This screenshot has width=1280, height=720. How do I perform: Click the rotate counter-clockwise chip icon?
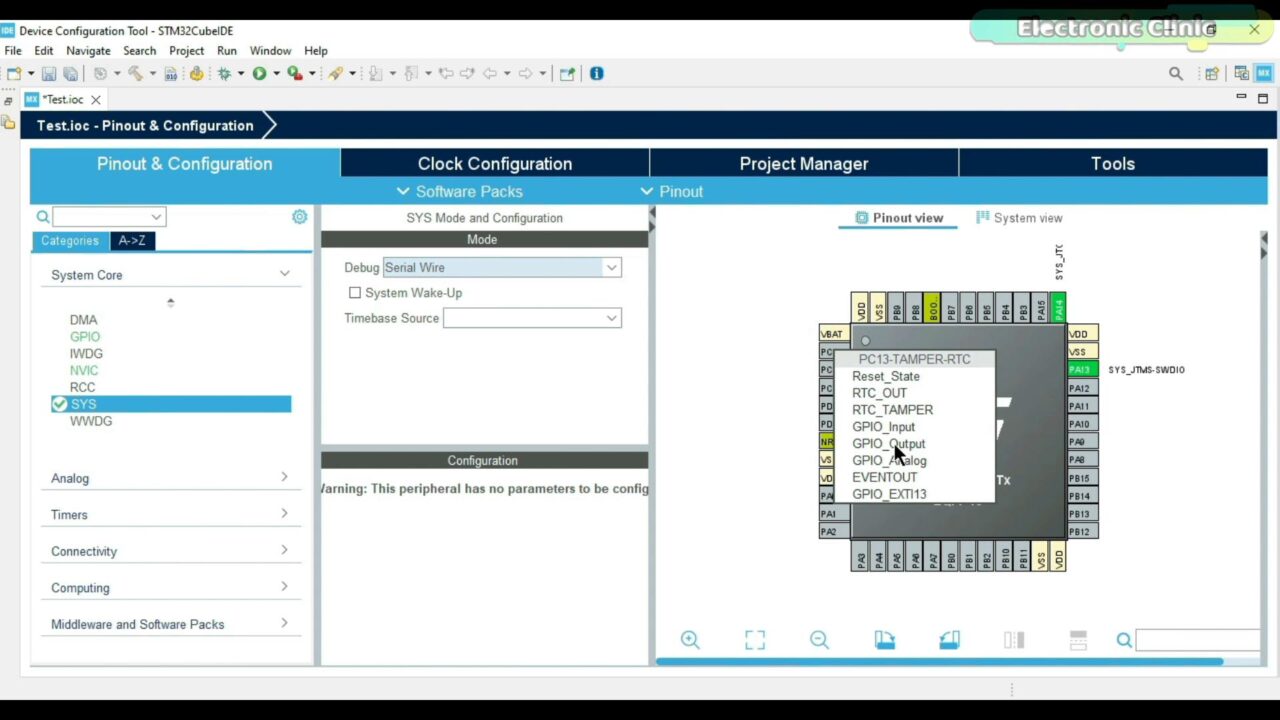950,640
